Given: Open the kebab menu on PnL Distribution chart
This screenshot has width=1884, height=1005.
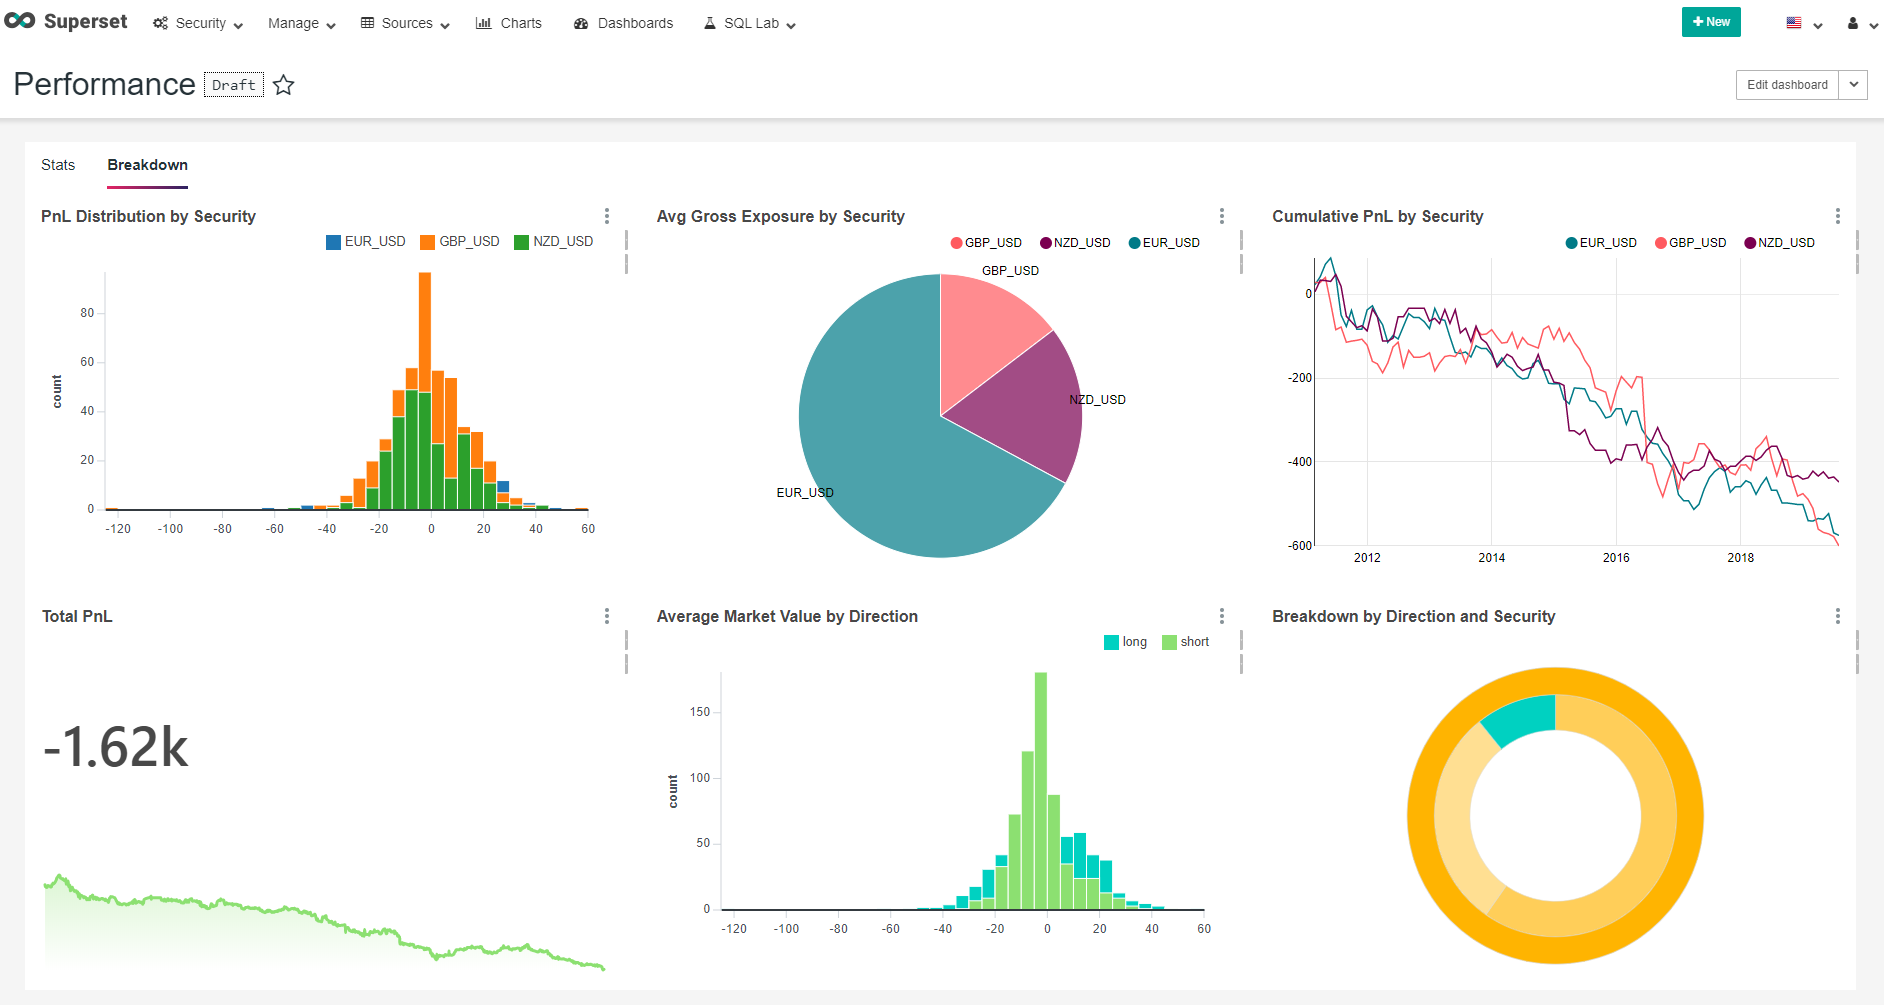Looking at the screenshot, I should 607,215.
